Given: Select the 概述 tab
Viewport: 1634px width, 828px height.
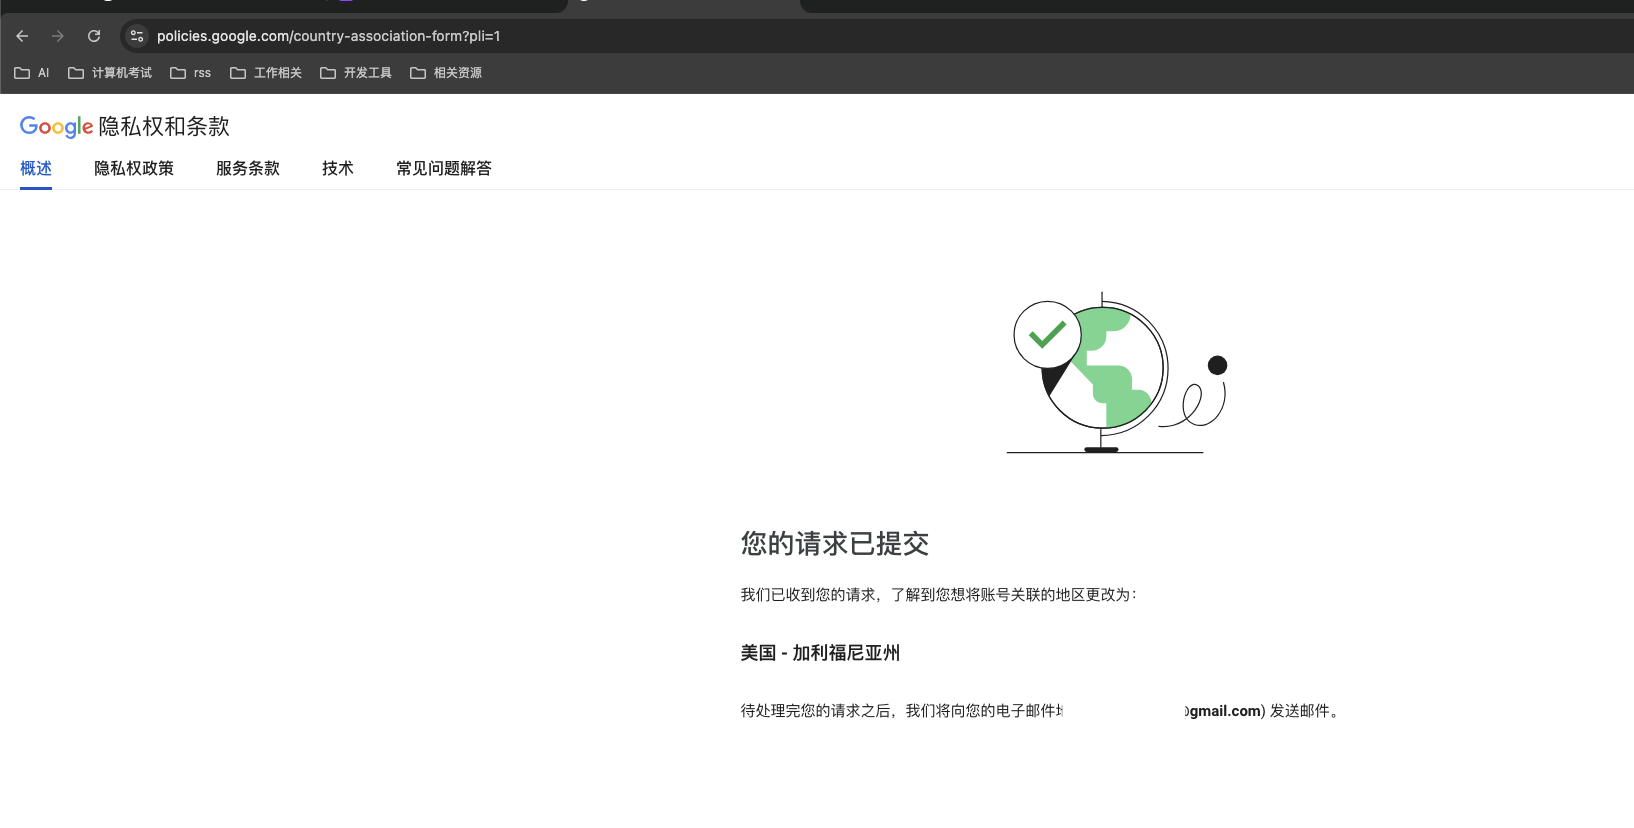Looking at the screenshot, I should coord(36,168).
